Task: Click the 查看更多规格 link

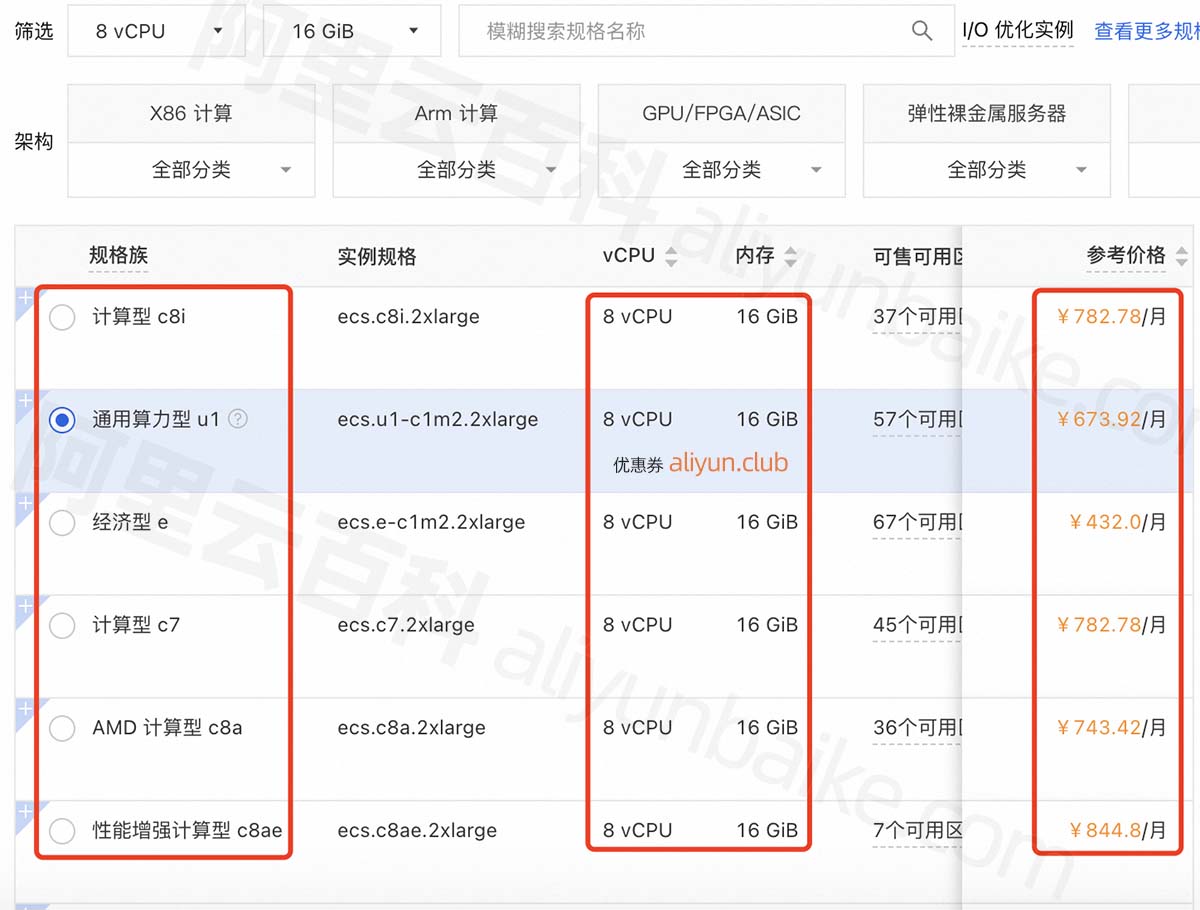Action: point(1147,31)
